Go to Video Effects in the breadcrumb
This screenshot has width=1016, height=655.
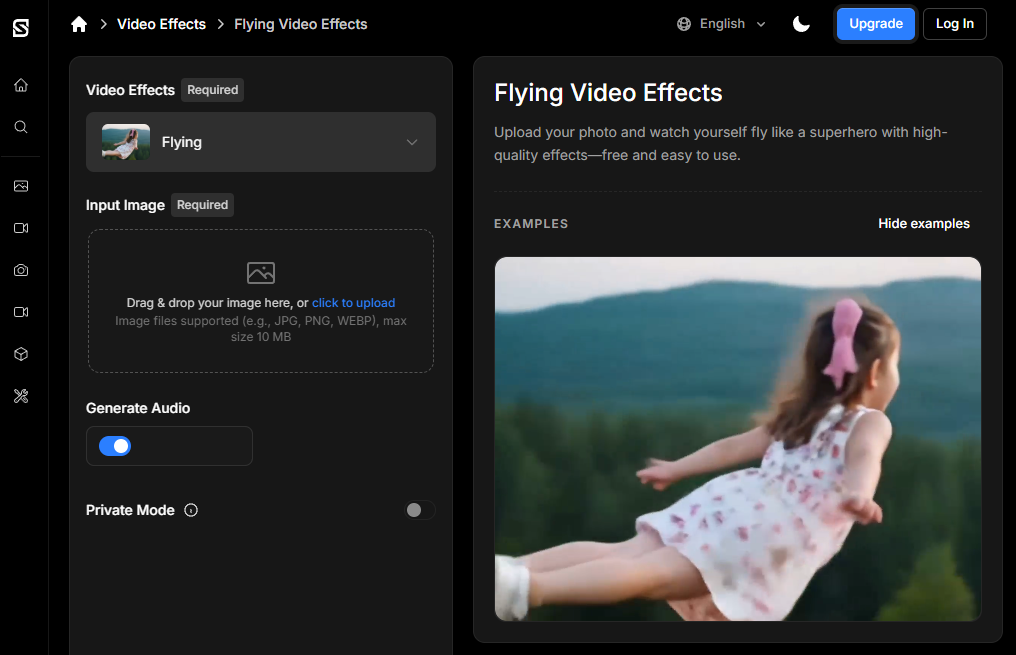click(161, 24)
